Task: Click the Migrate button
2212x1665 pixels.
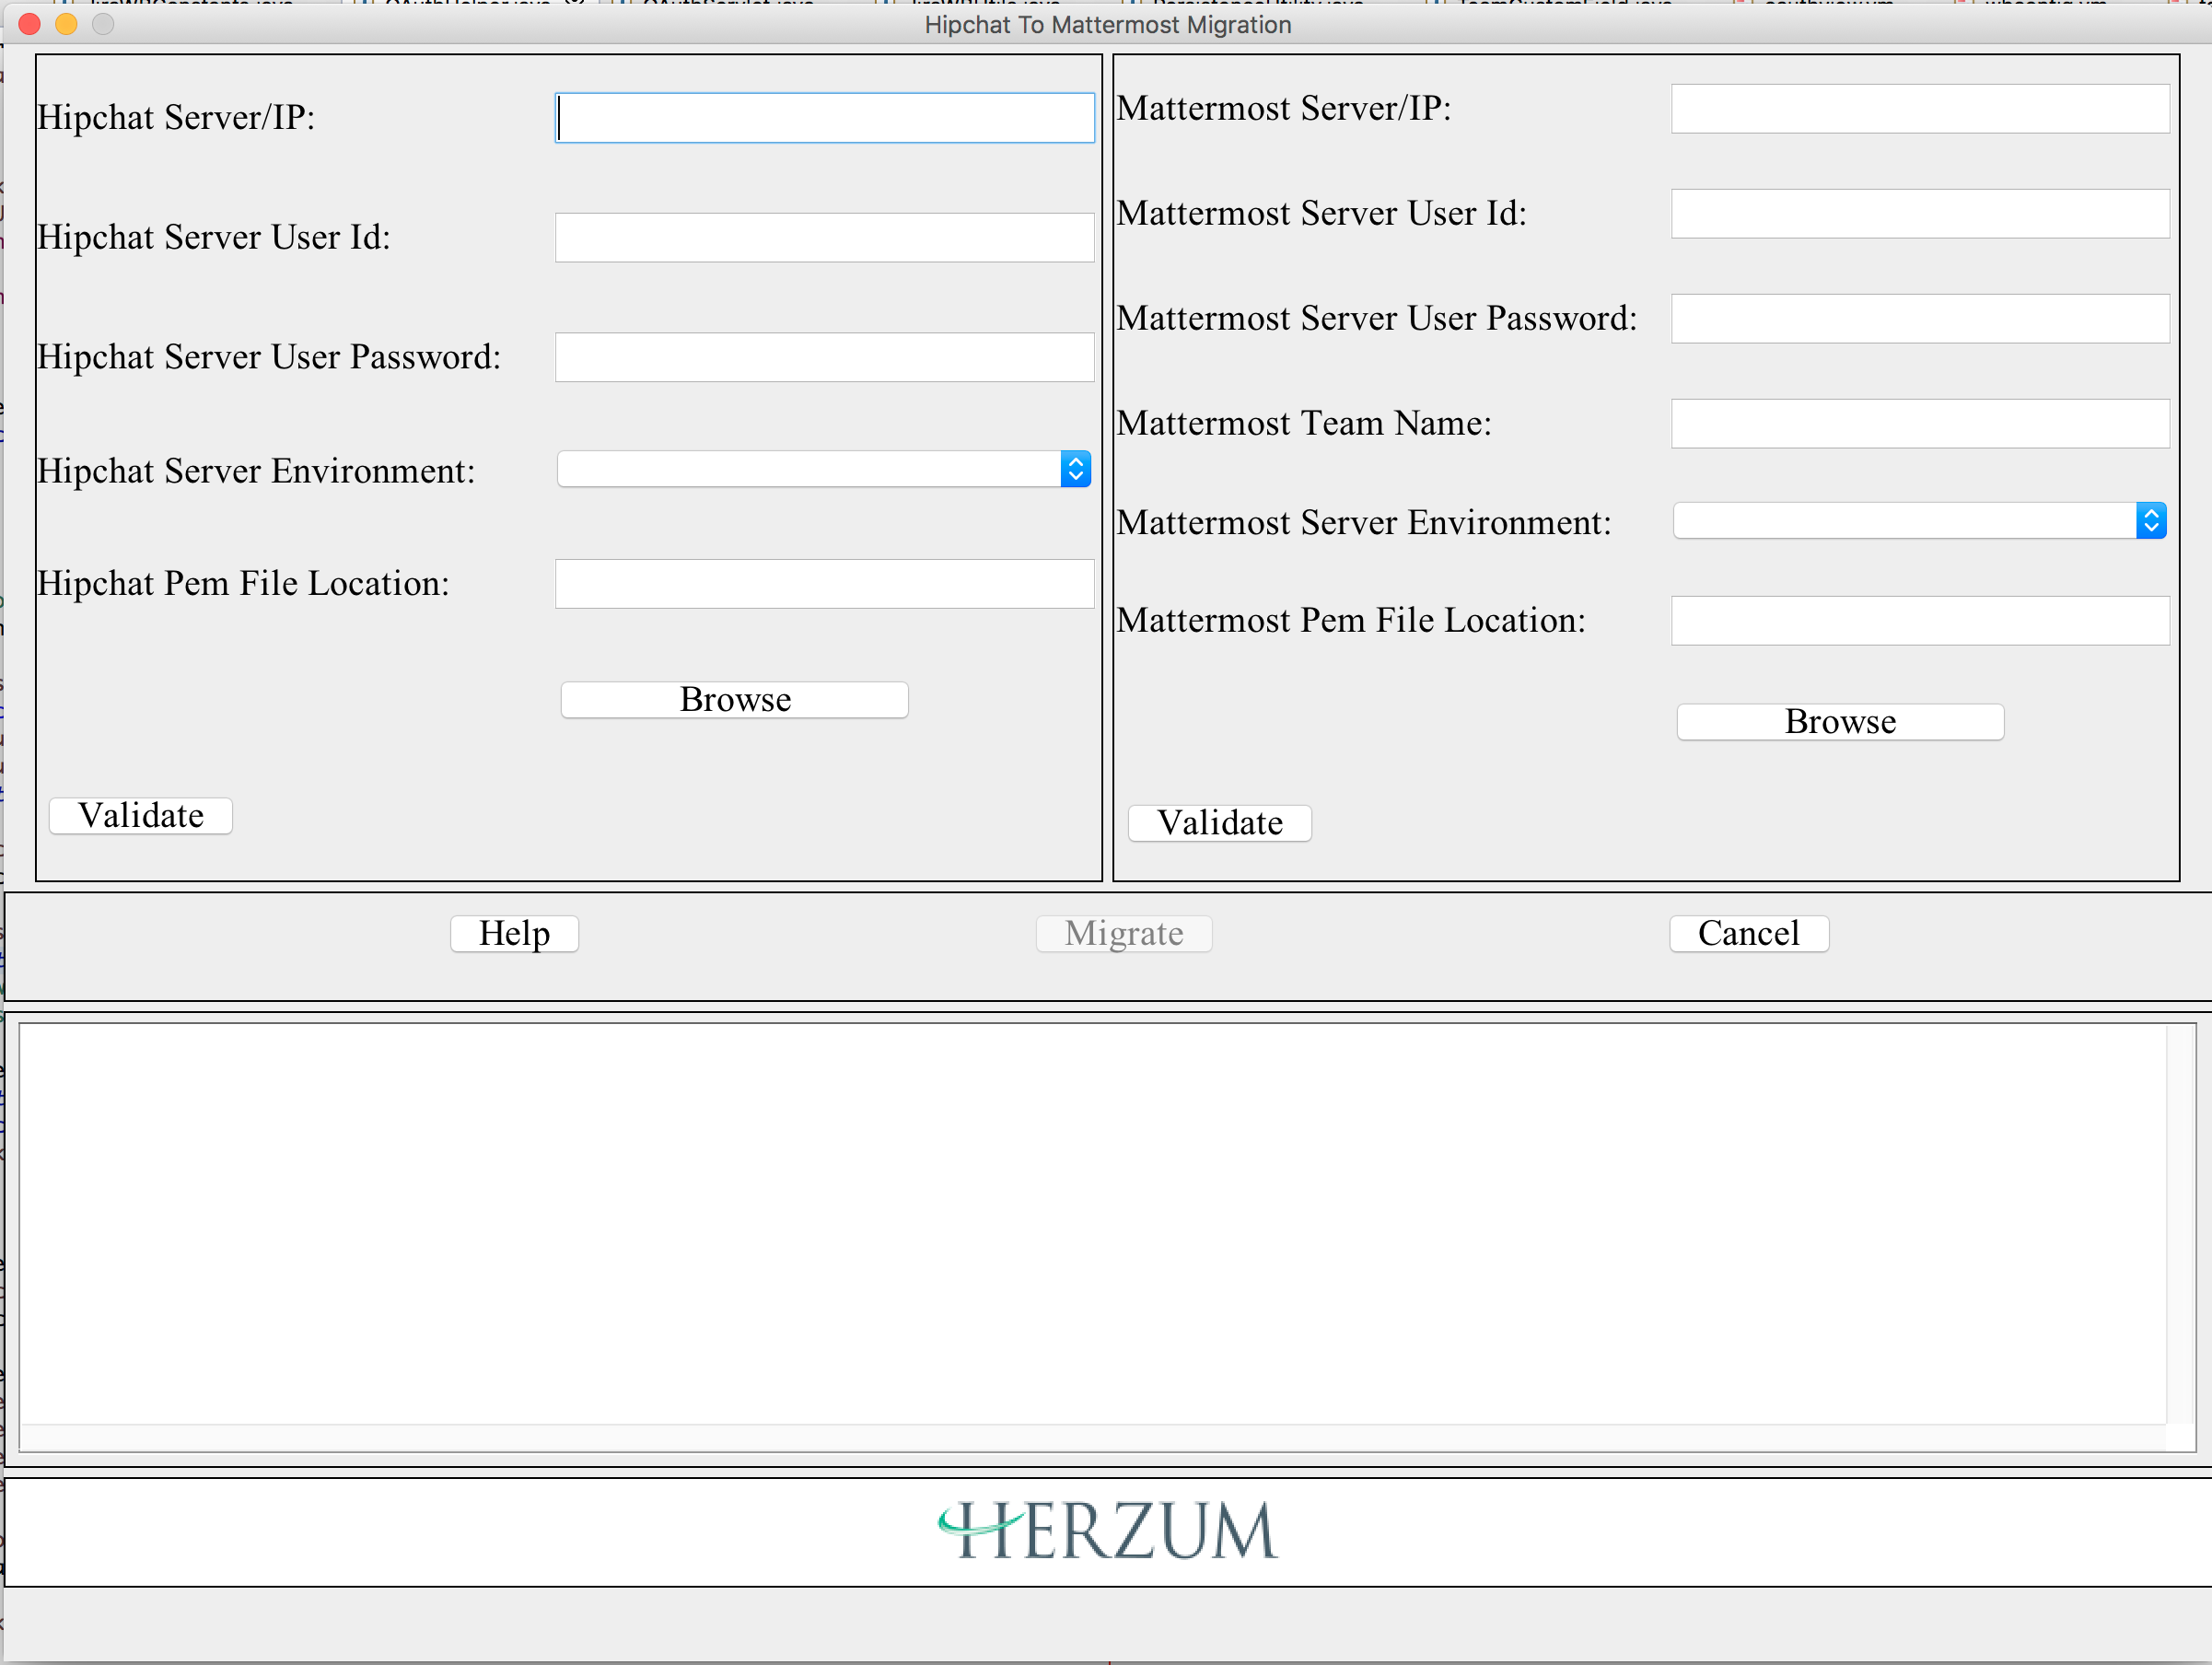Action: pyautogui.click(x=1124, y=934)
